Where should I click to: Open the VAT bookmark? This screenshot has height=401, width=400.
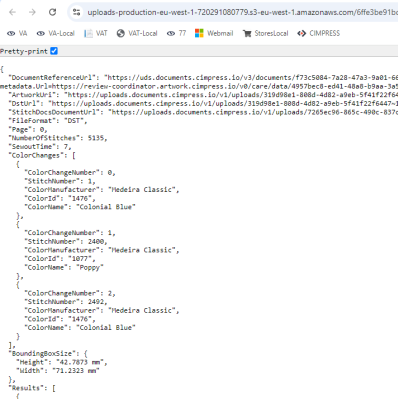[x=96, y=33]
